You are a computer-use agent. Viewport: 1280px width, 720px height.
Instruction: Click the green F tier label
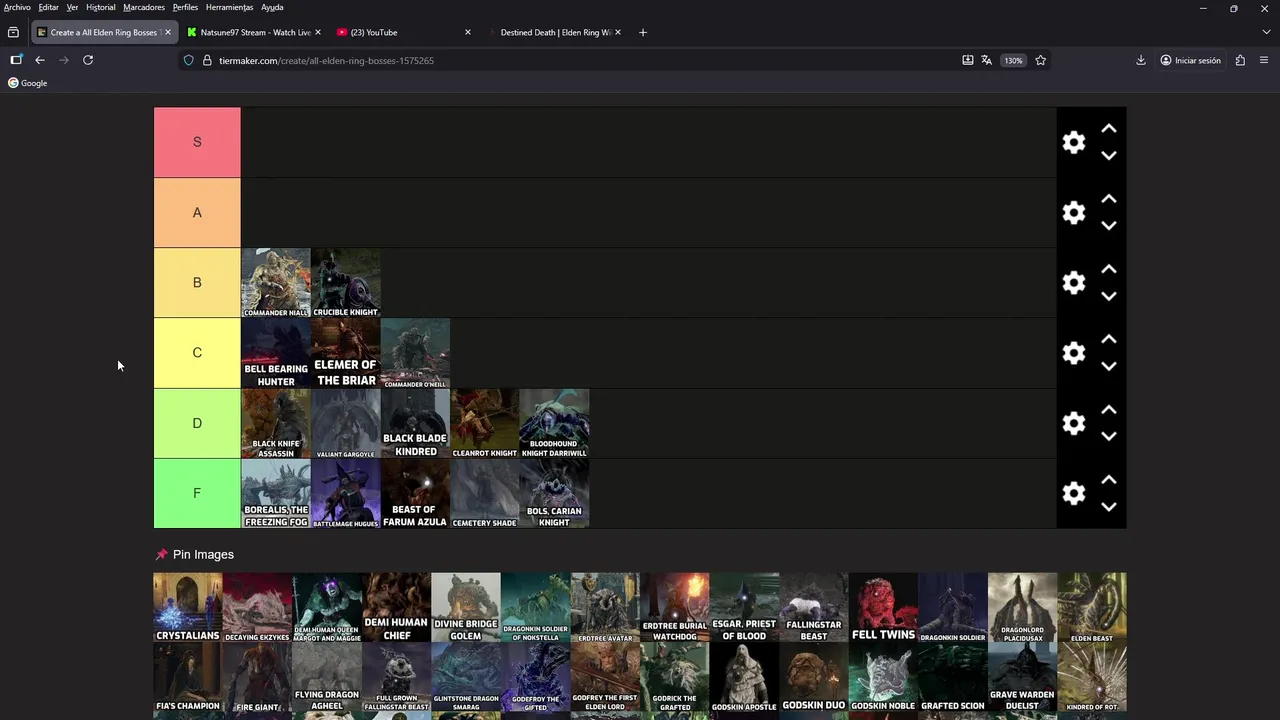[197, 493]
